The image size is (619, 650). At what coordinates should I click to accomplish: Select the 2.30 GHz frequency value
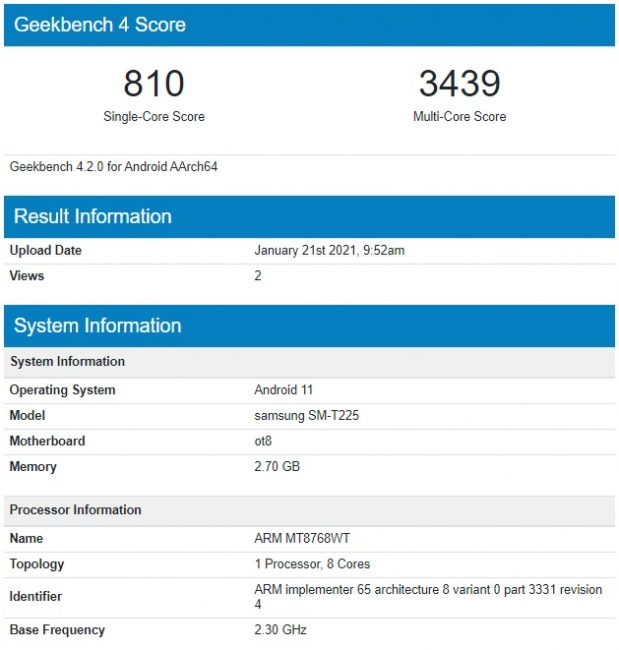coord(280,630)
